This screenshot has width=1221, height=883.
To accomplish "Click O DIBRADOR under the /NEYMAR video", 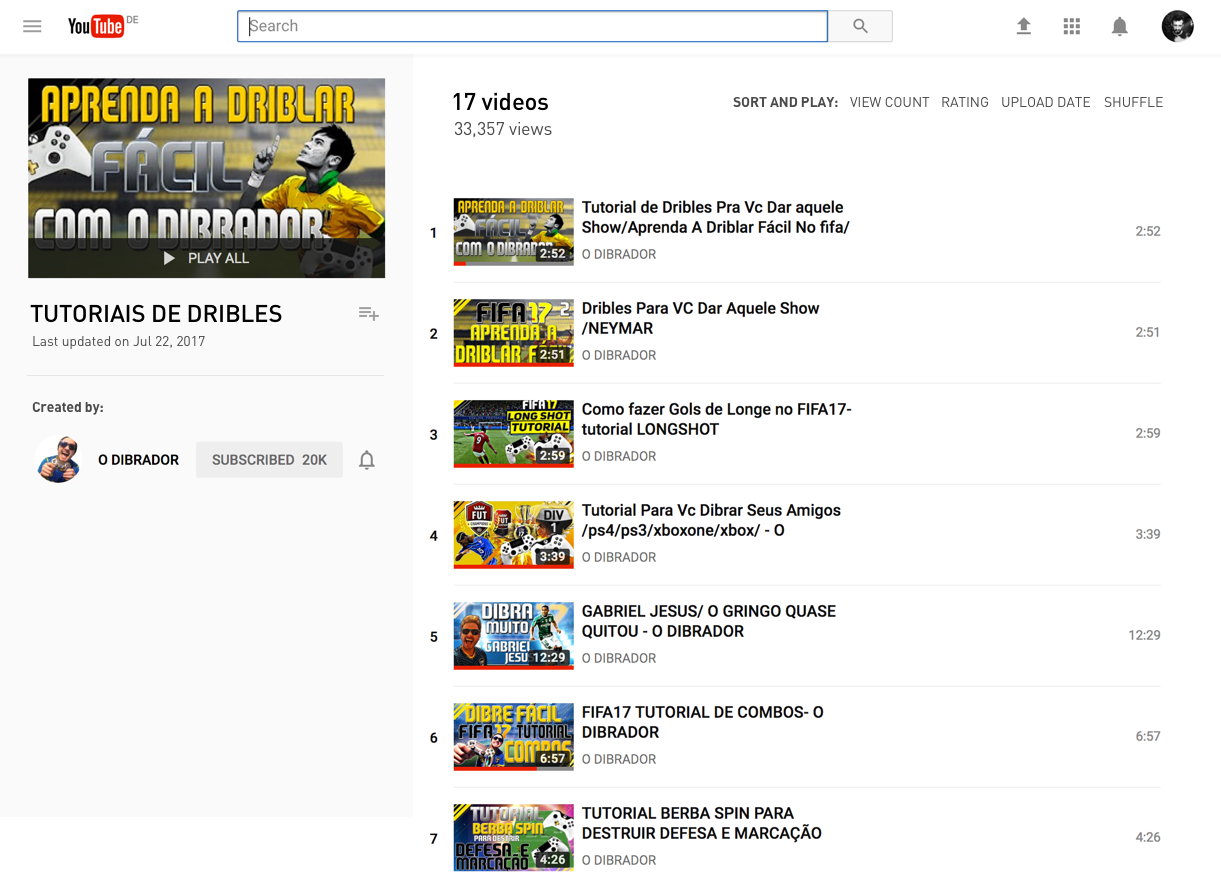I will [619, 355].
